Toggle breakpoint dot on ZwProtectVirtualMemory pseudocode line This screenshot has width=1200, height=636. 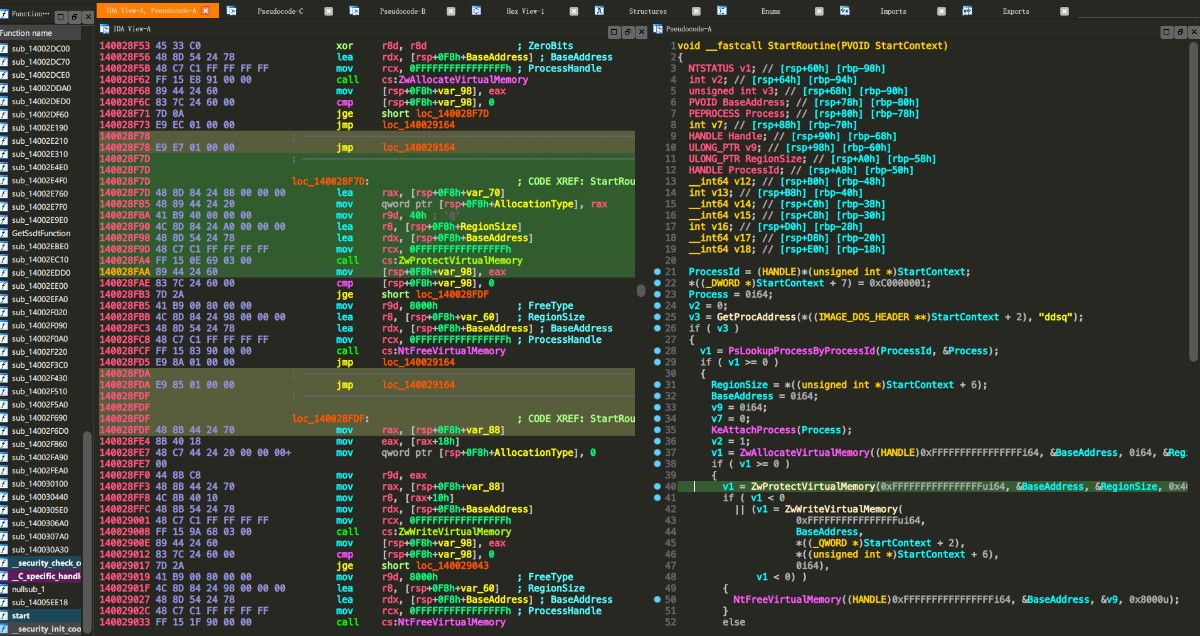(656, 486)
